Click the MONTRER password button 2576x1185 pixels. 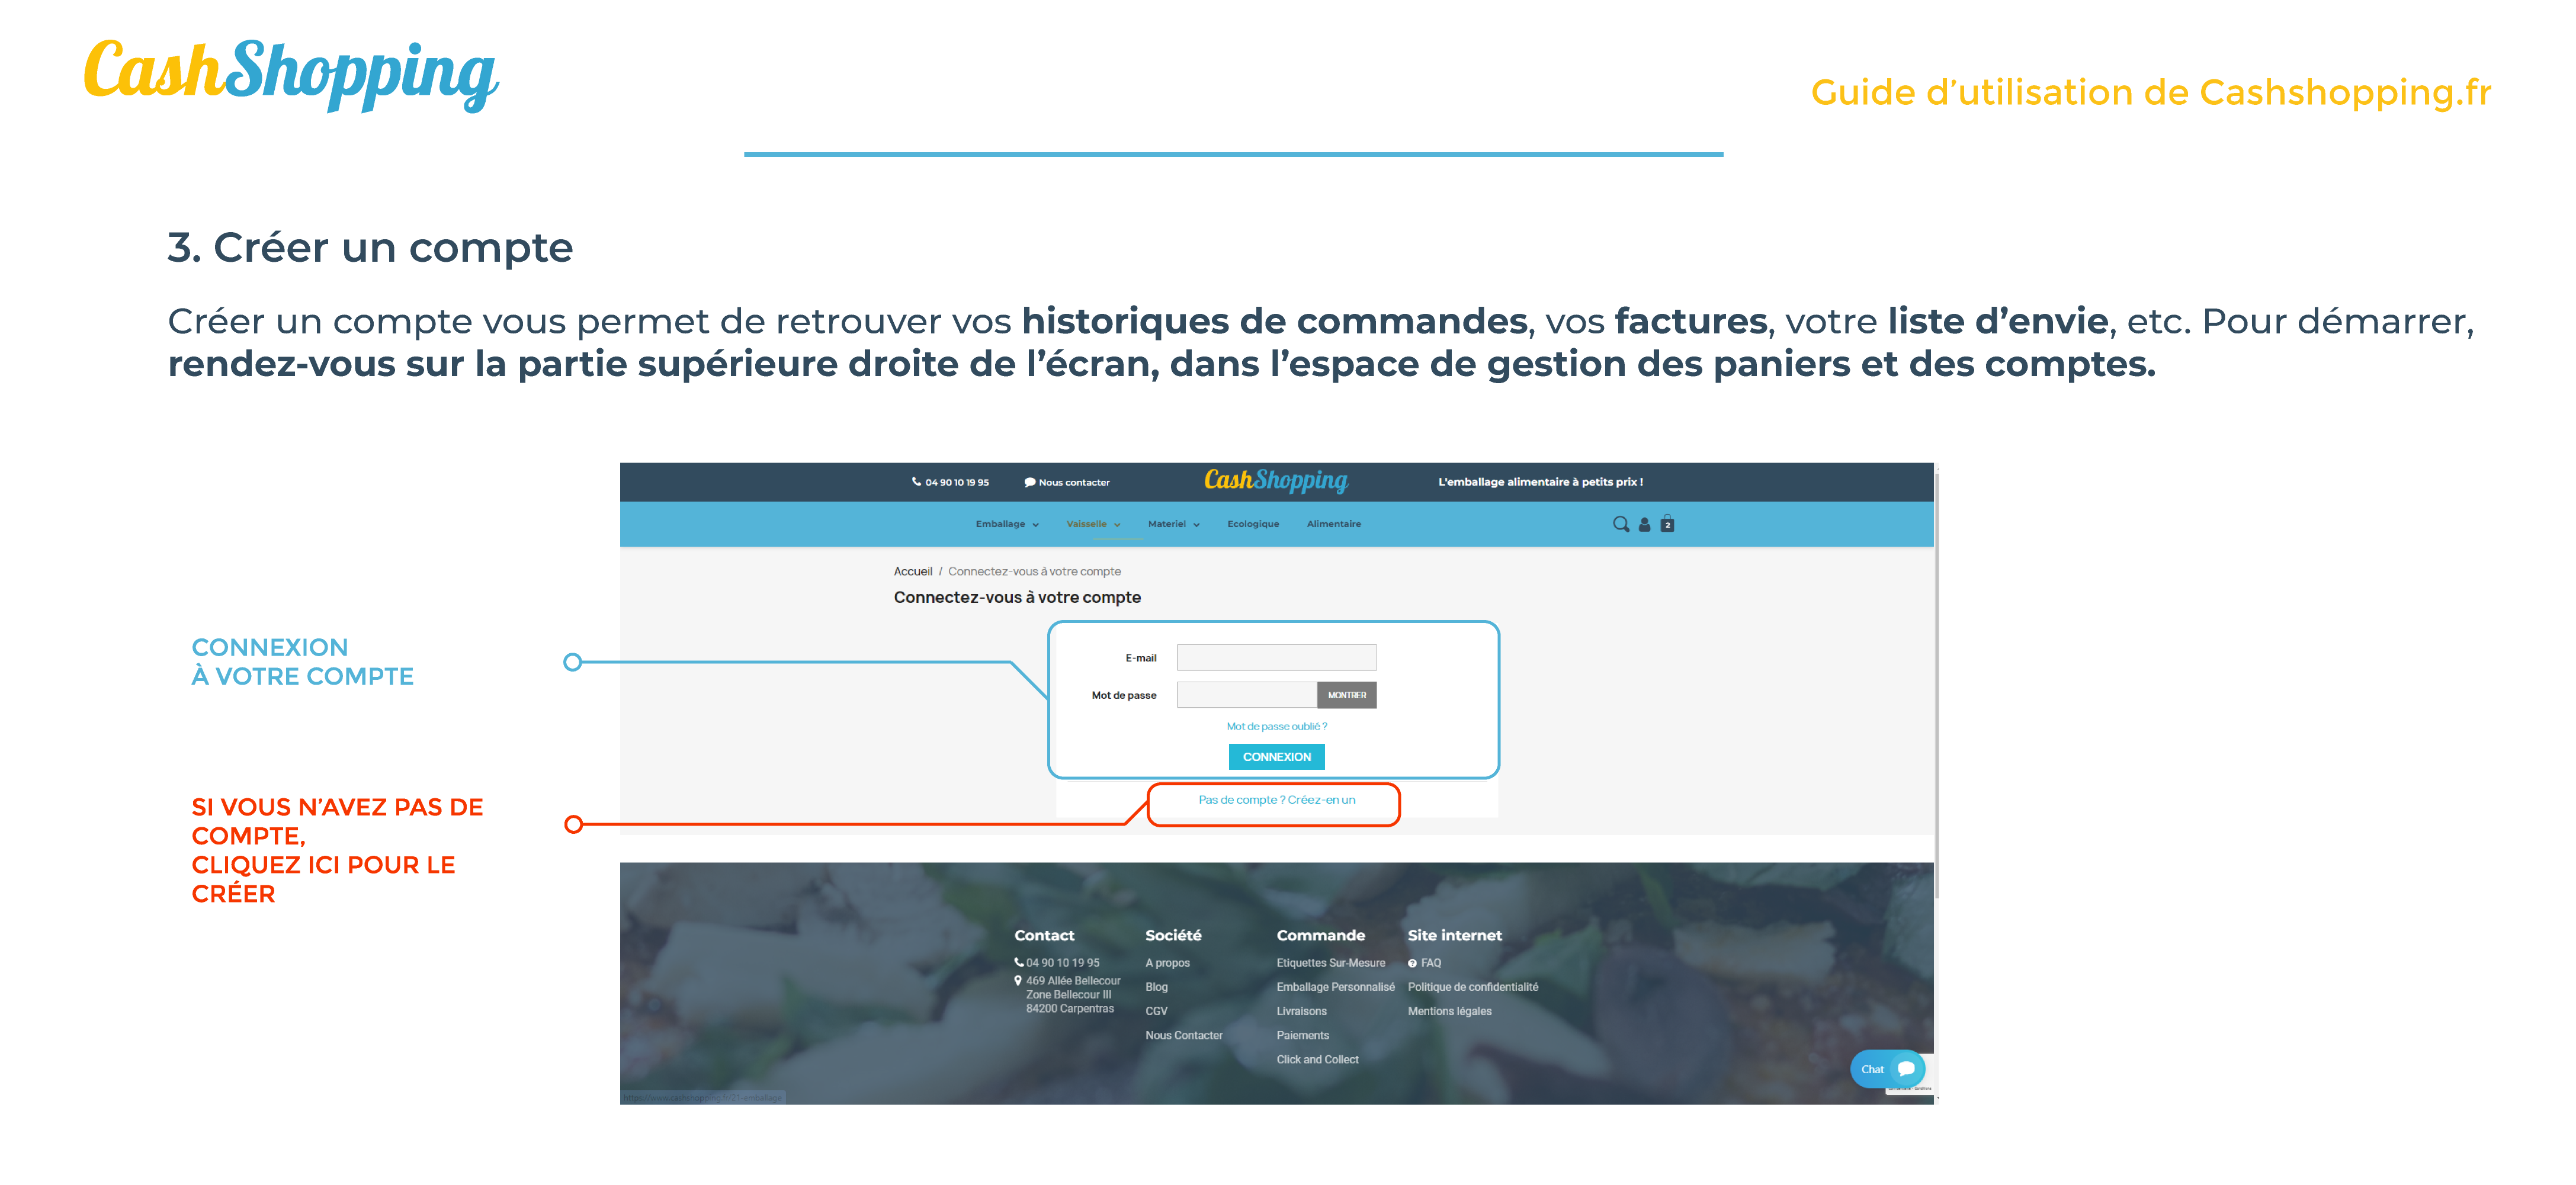pyautogui.click(x=1346, y=695)
